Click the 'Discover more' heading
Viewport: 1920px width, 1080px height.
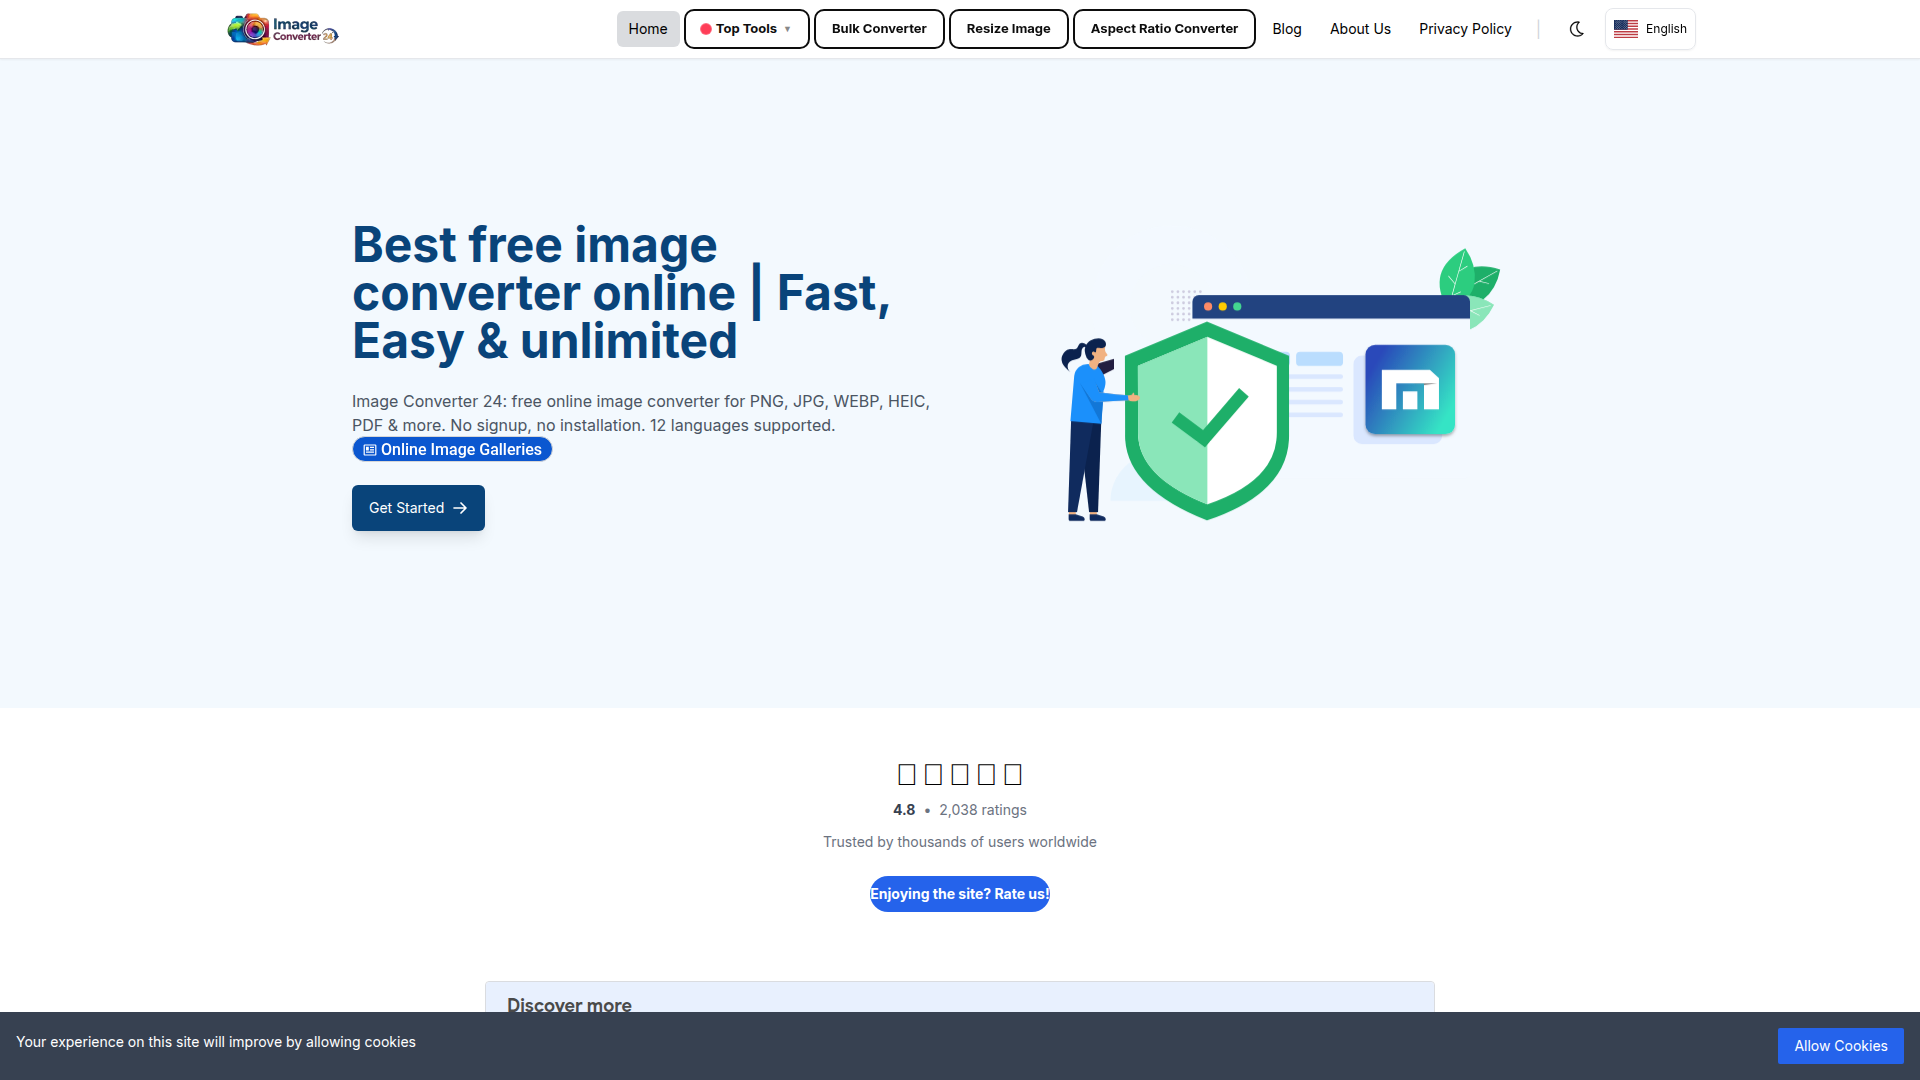click(569, 1004)
